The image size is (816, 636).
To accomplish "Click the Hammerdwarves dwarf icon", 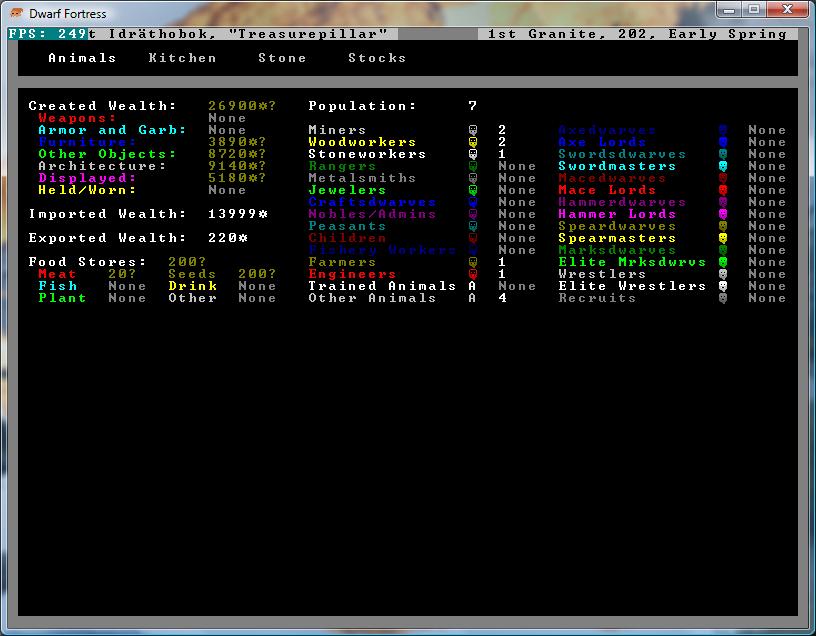I will click(x=723, y=202).
